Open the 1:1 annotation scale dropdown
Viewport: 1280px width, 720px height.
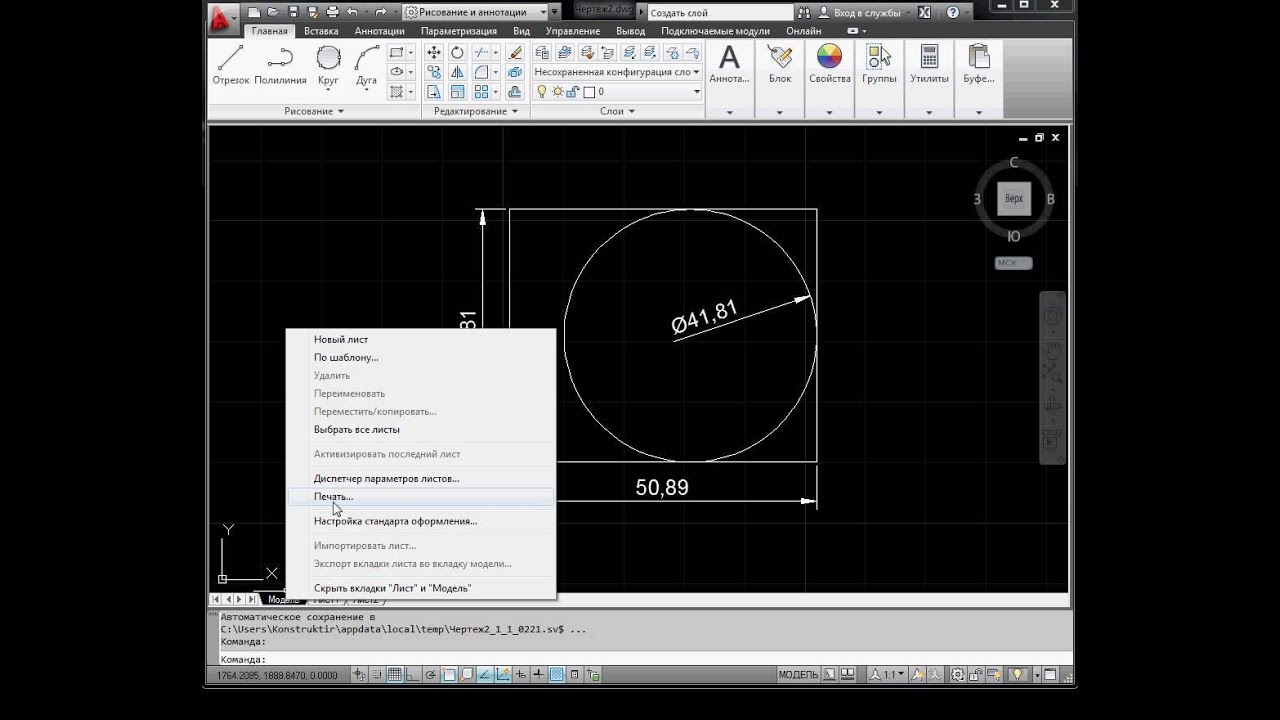tap(887, 675)
